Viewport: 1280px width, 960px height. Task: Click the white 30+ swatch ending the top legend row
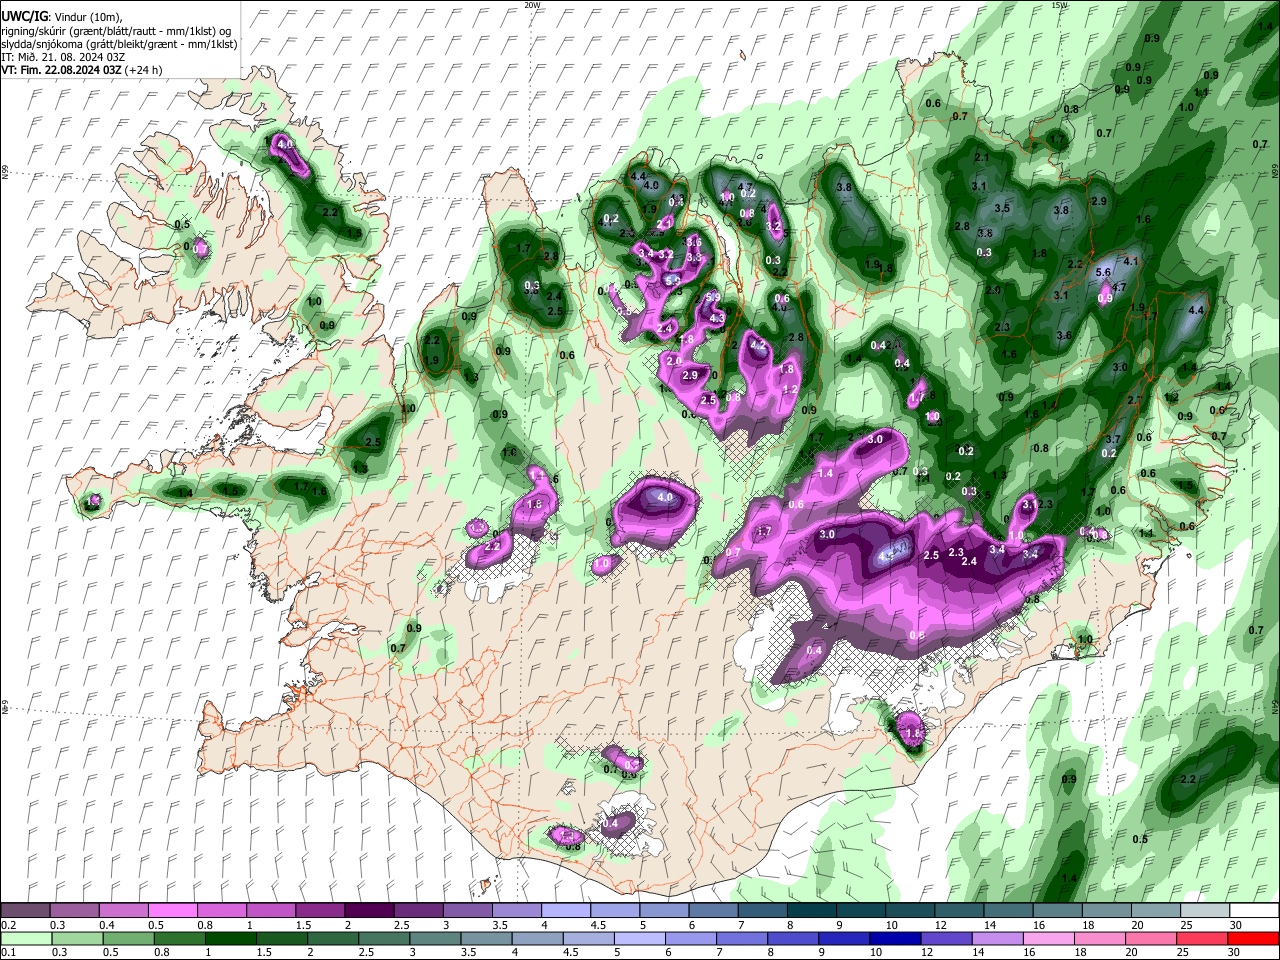pos(1255,911)
